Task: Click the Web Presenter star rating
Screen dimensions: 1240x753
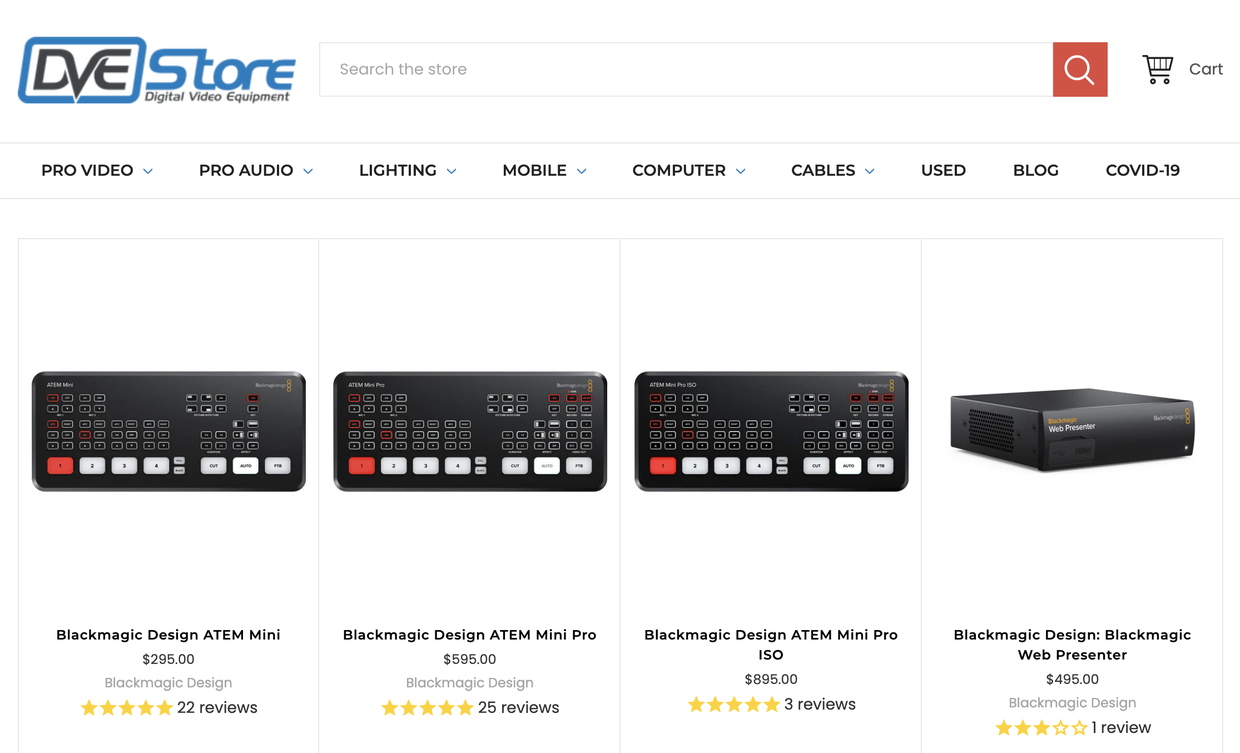Action: tap(1040, 728)
